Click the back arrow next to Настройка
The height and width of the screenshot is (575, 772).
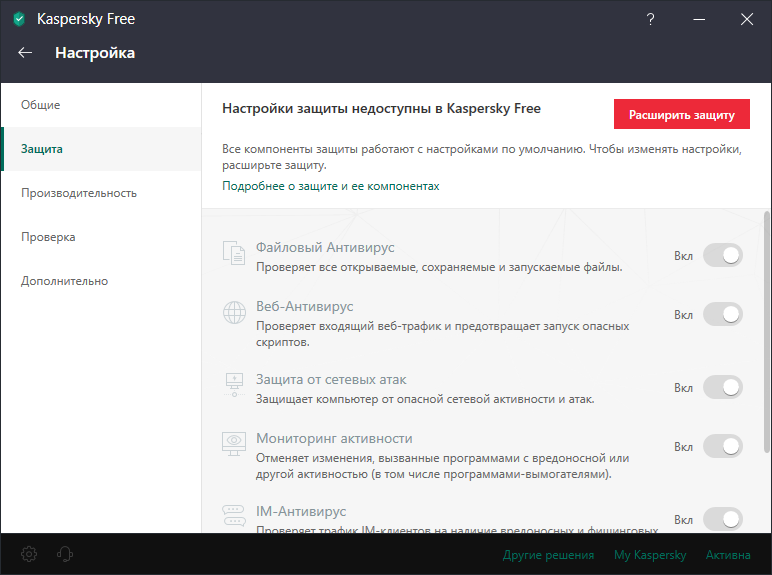(x=25, y=53)
